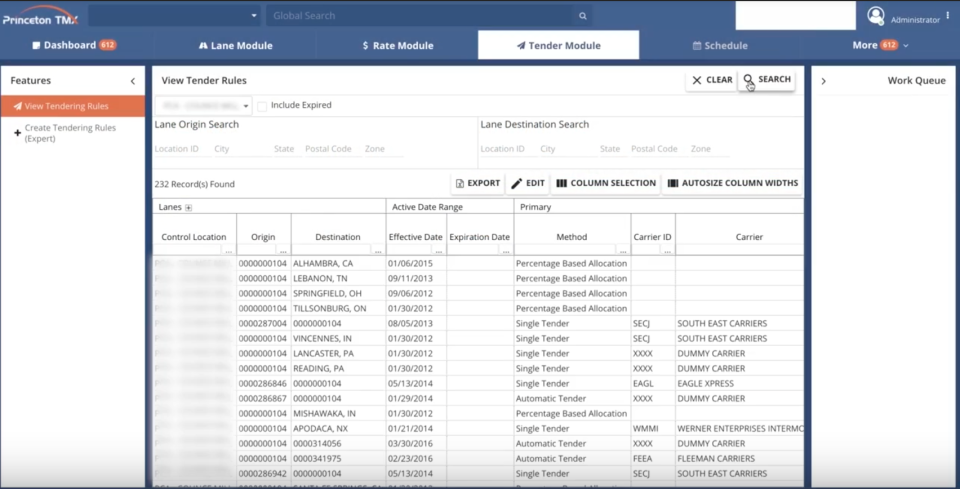Expand the Work Queue panel chevron
Image resolution: width=960 pixels, height=489 pixels.
pos(823,81)
